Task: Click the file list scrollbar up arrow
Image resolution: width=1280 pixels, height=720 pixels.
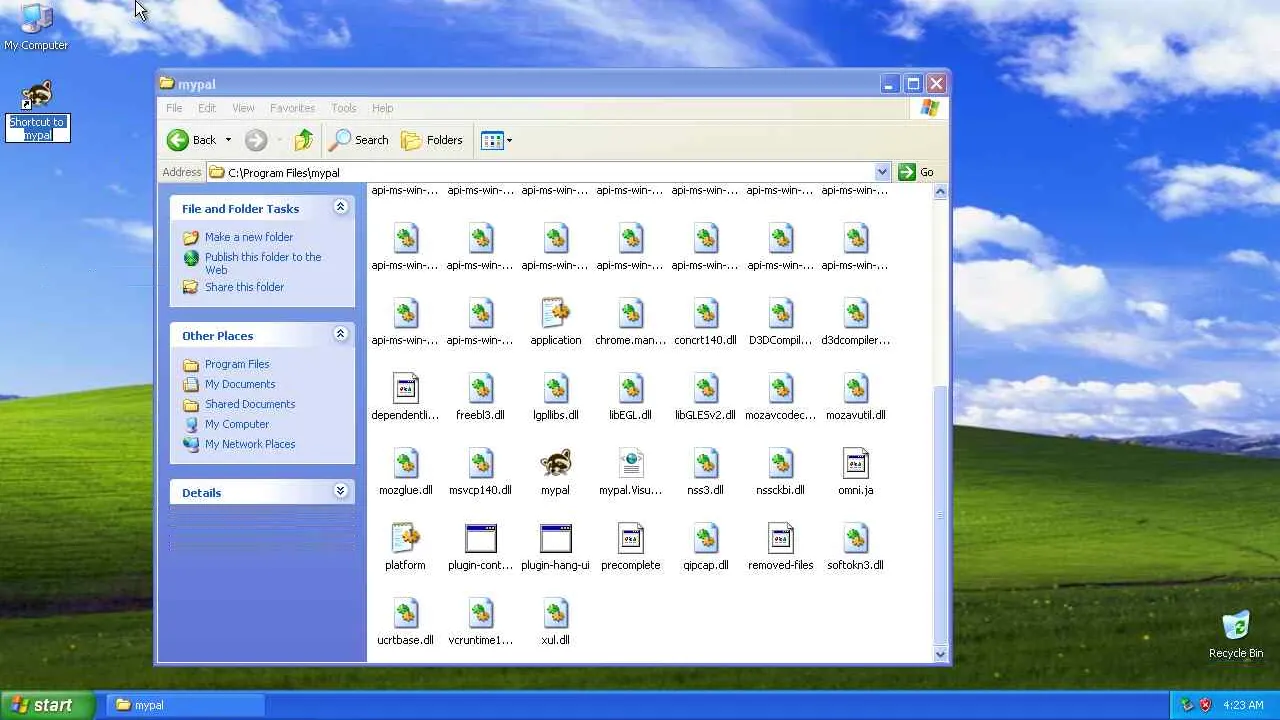Action: (x=940, y=192)
